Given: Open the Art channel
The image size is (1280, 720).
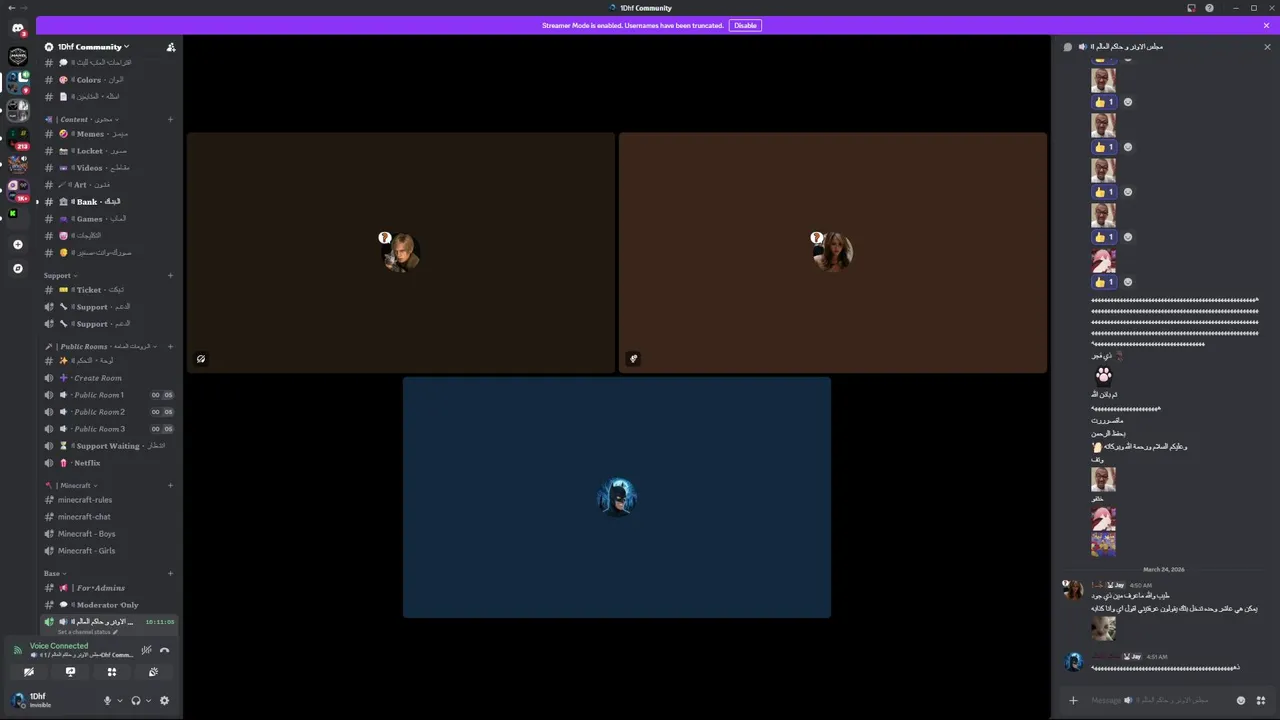Looking at the screenshot, I should pos(109,185).
